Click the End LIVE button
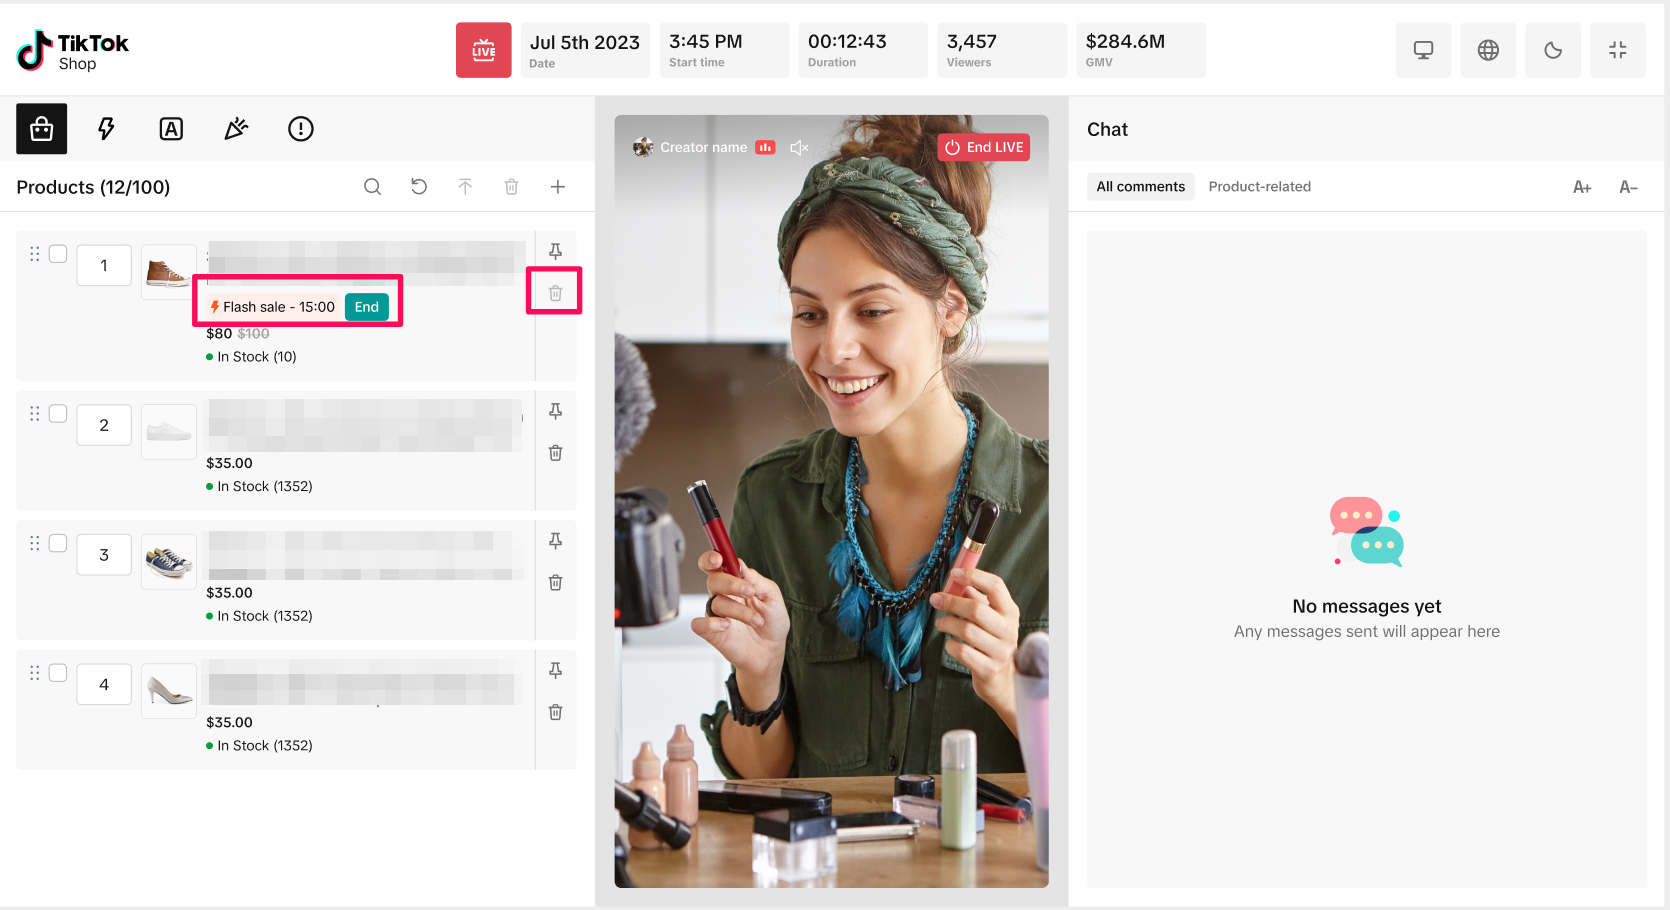This screenshot has width=1670, height=910. coord(984,148)
